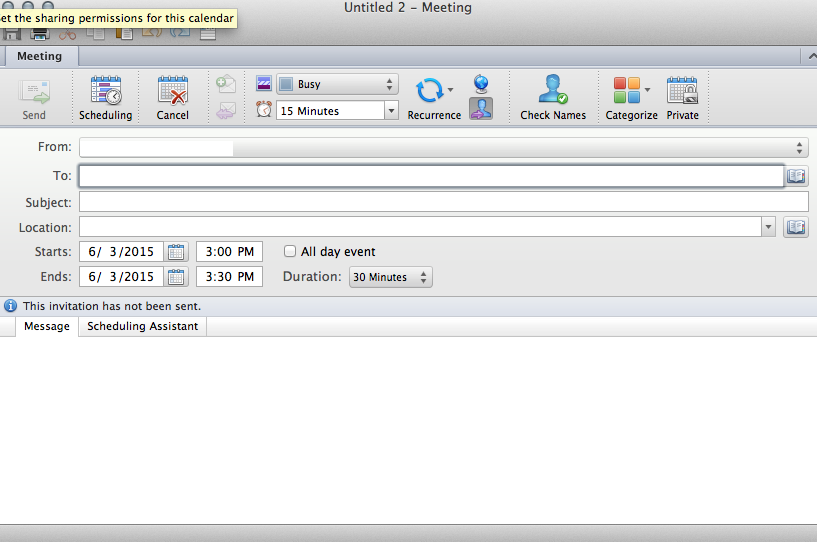Click the Send envelope icon

34,92
